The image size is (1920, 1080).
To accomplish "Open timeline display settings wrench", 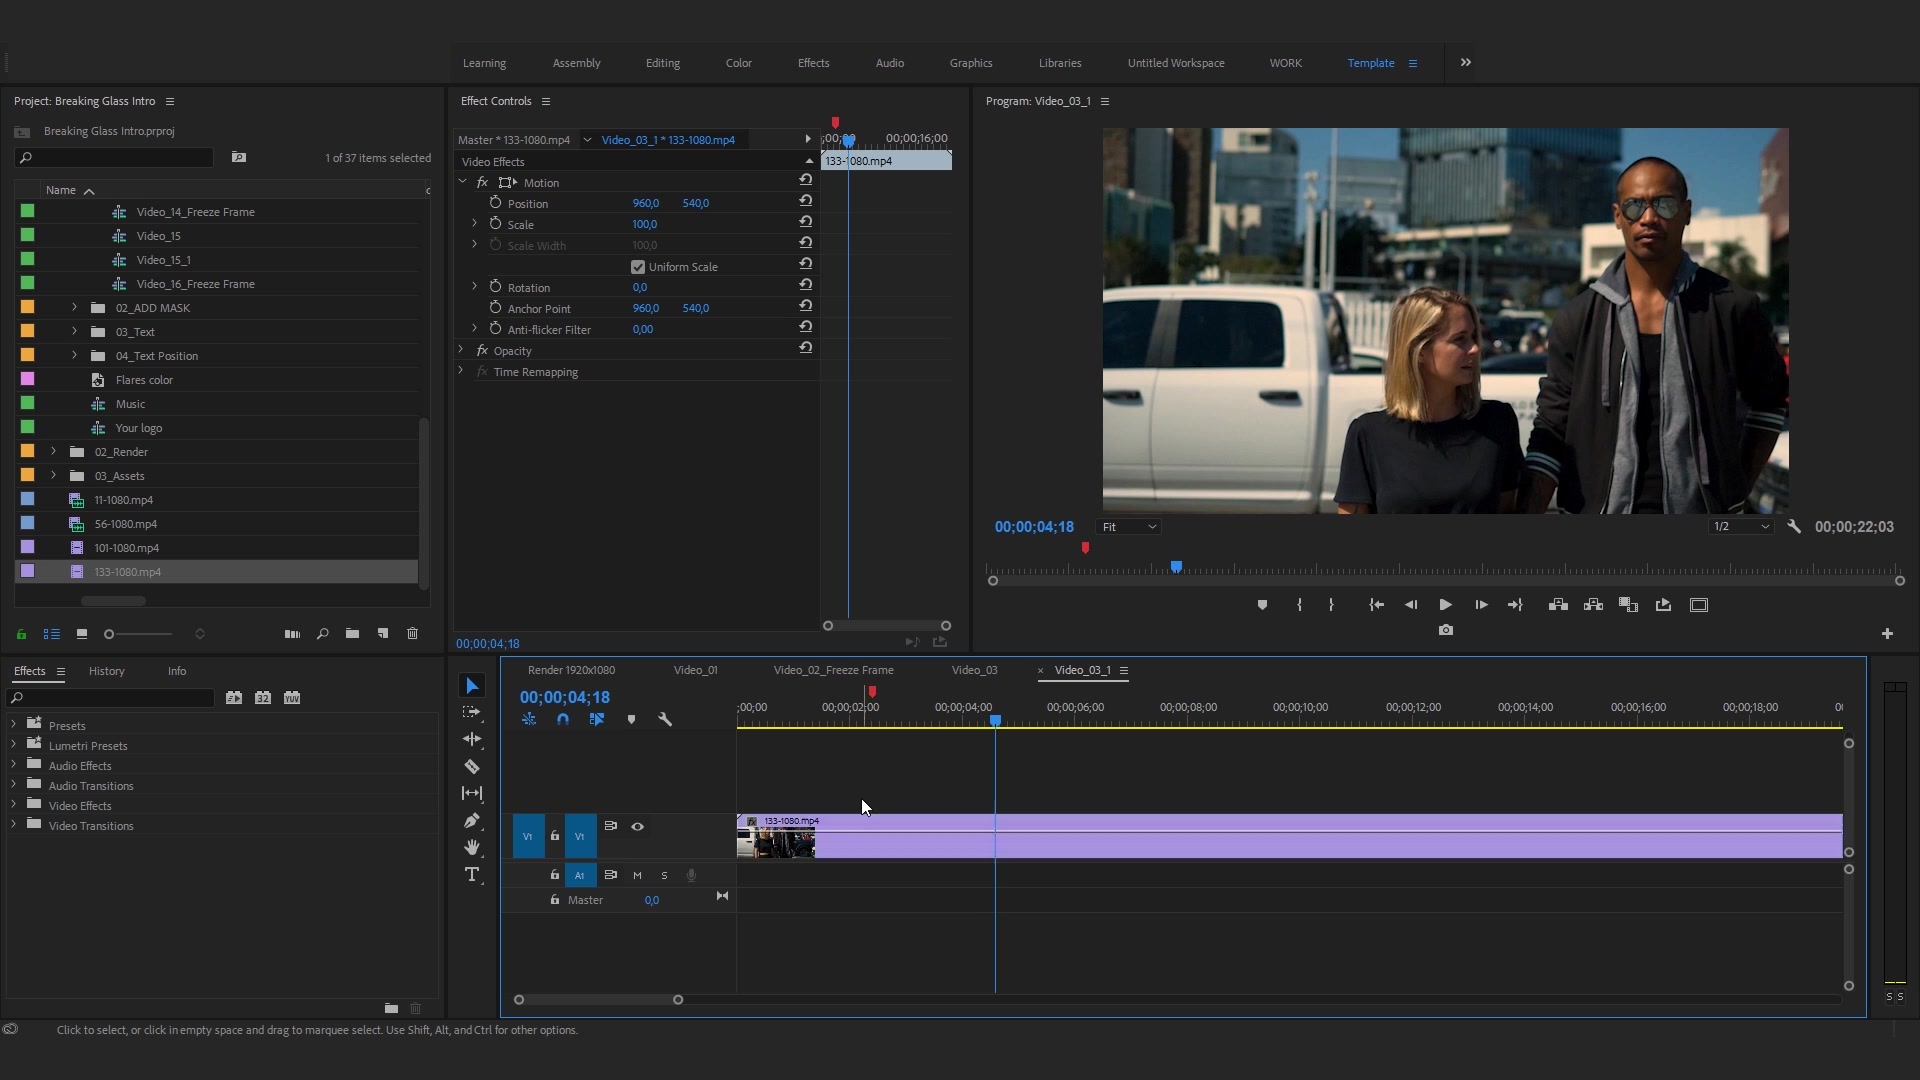I will [x=665, y=720].
